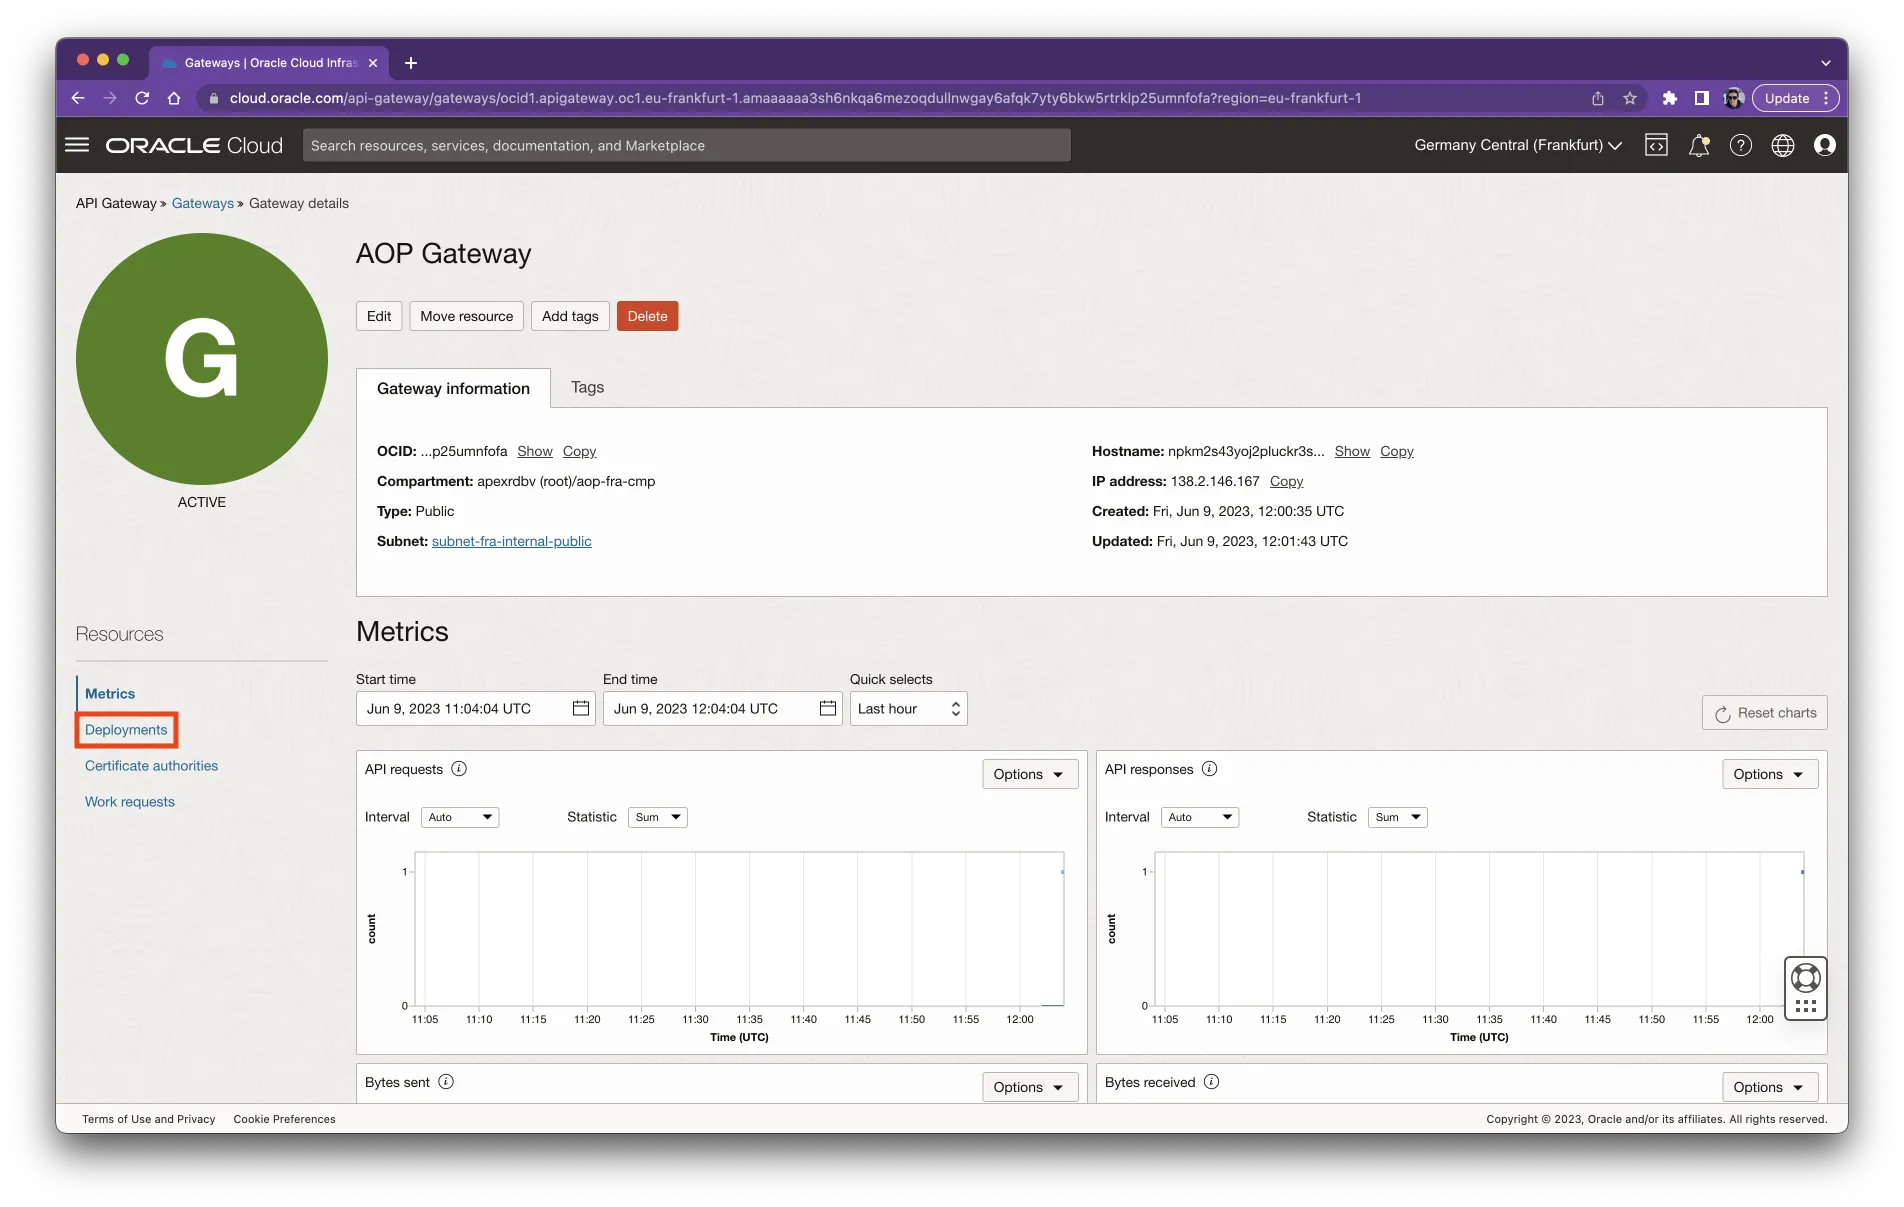Expand API requests Options dropdown
Image resolution: width=1904 pixels, height=1207 pixels.
tap(1029, 774)
